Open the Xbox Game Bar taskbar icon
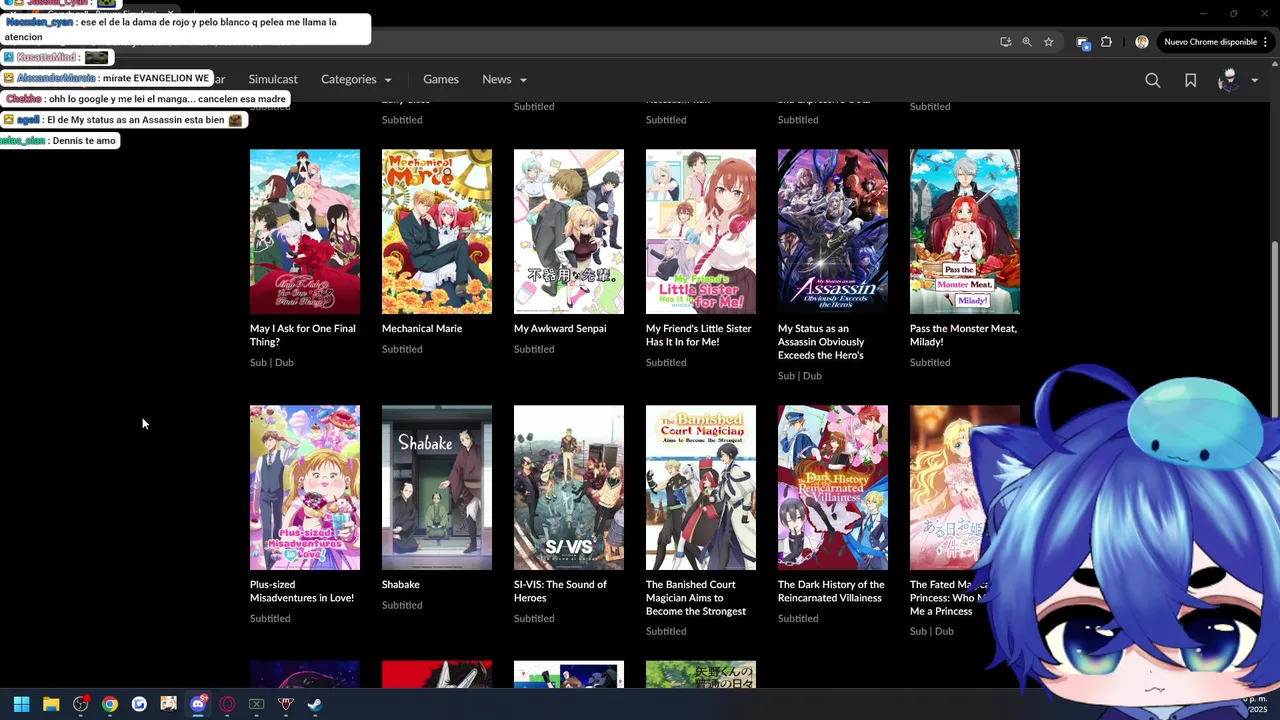This screenshot has width=1280, height=720. pos(256,704)
